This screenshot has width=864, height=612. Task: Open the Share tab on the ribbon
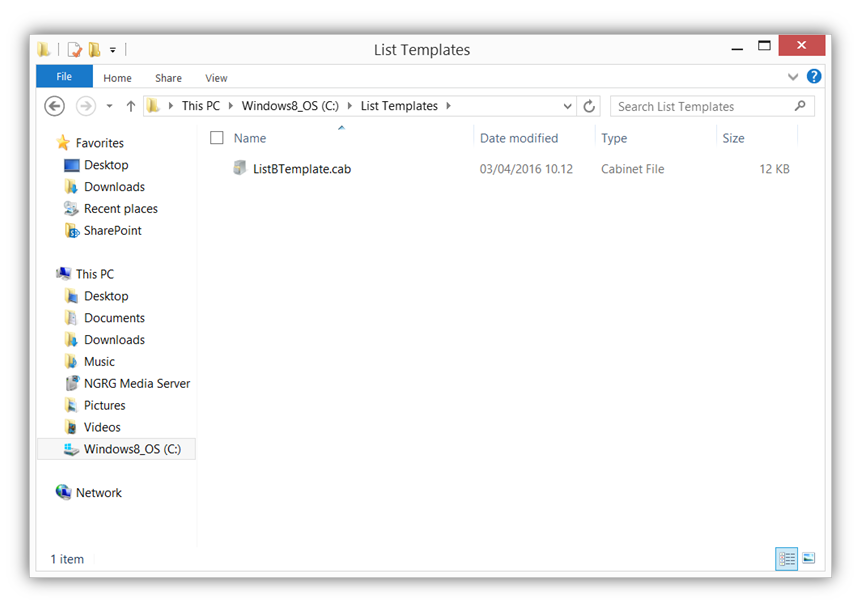pos(168,77)
